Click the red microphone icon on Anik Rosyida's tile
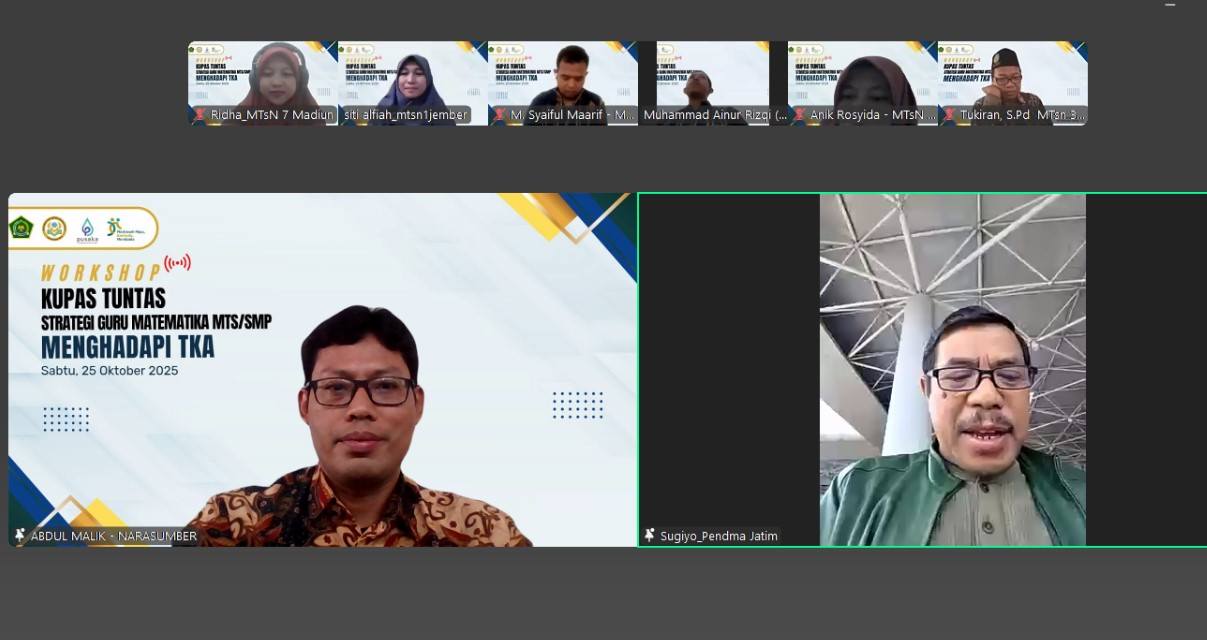This screenshot has height=640, width=1207. click(x=800, y=115)
